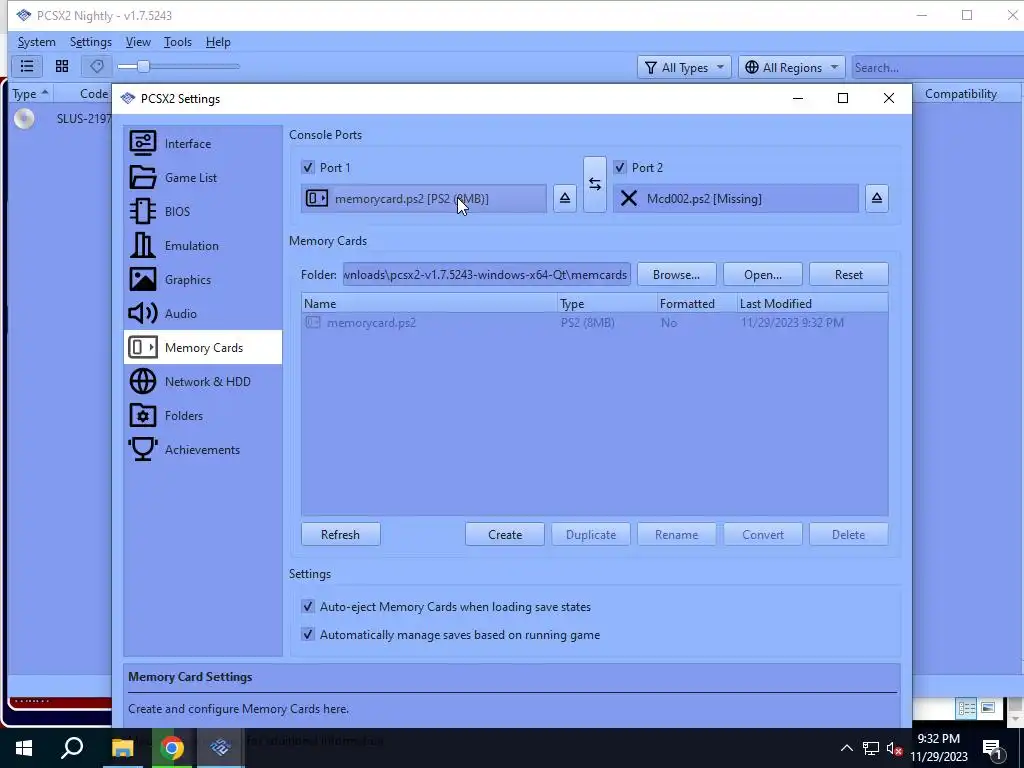The width and height of the screenshot is (1024, 768).
Task: Open the Tools menu
Action: click(178, 42)
